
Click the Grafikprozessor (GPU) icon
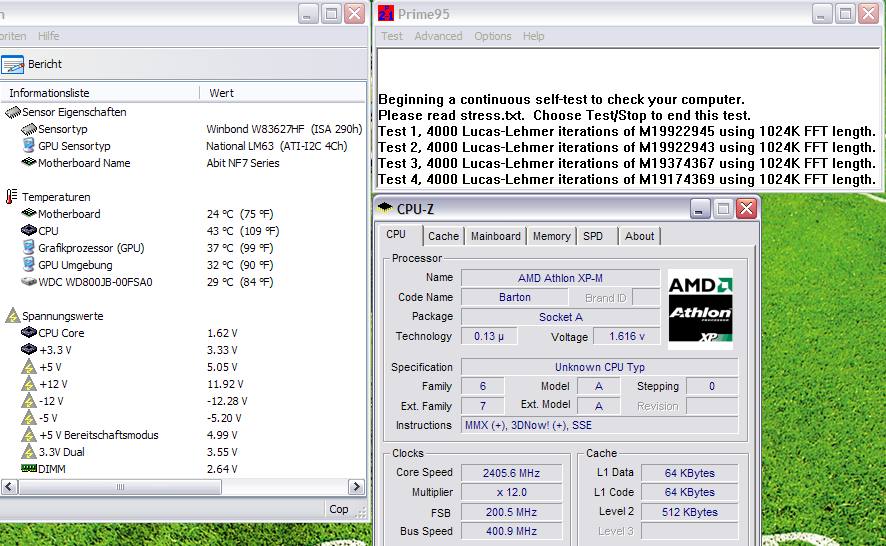click(28, 248)
